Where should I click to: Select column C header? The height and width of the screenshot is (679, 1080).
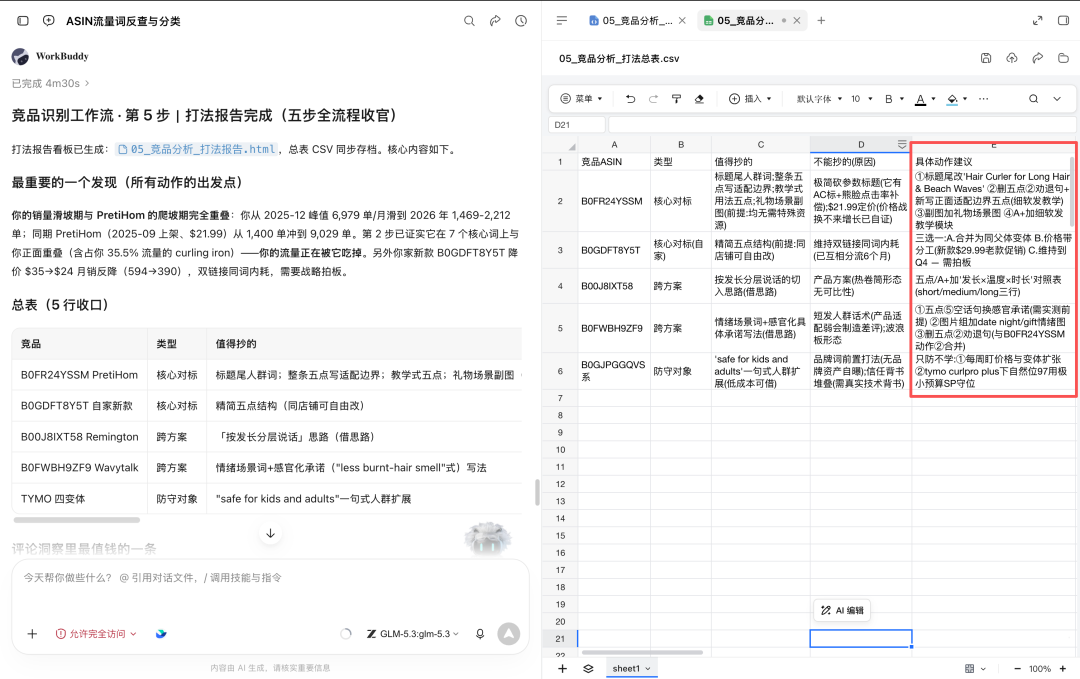point(760,145)
